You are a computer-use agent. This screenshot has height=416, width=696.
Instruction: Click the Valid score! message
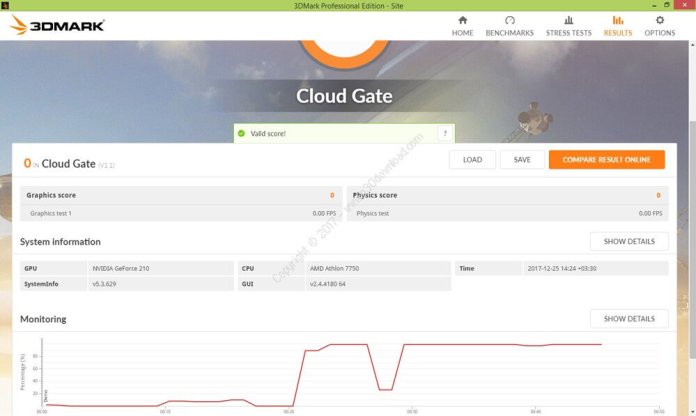pos(268,134)
